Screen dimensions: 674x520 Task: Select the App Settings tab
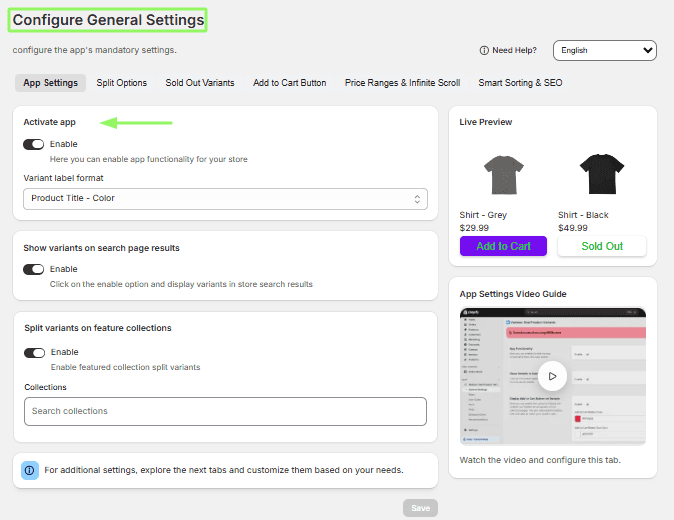[50, 83]
